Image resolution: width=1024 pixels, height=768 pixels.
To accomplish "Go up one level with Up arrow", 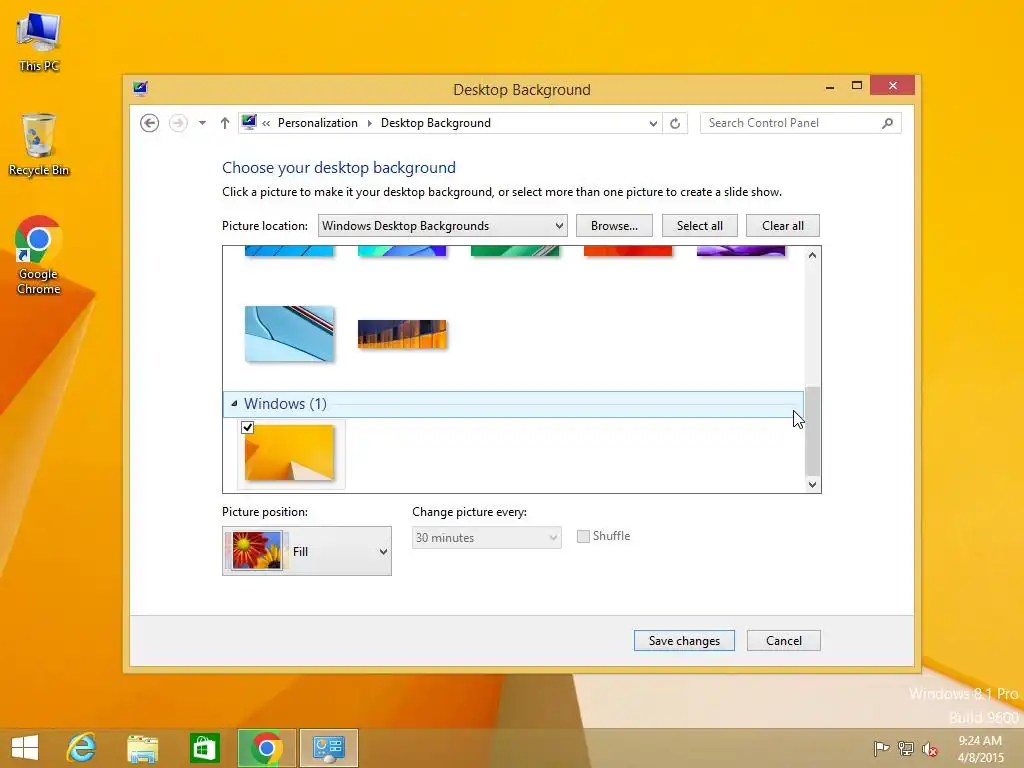I will [x=225, y=123].
